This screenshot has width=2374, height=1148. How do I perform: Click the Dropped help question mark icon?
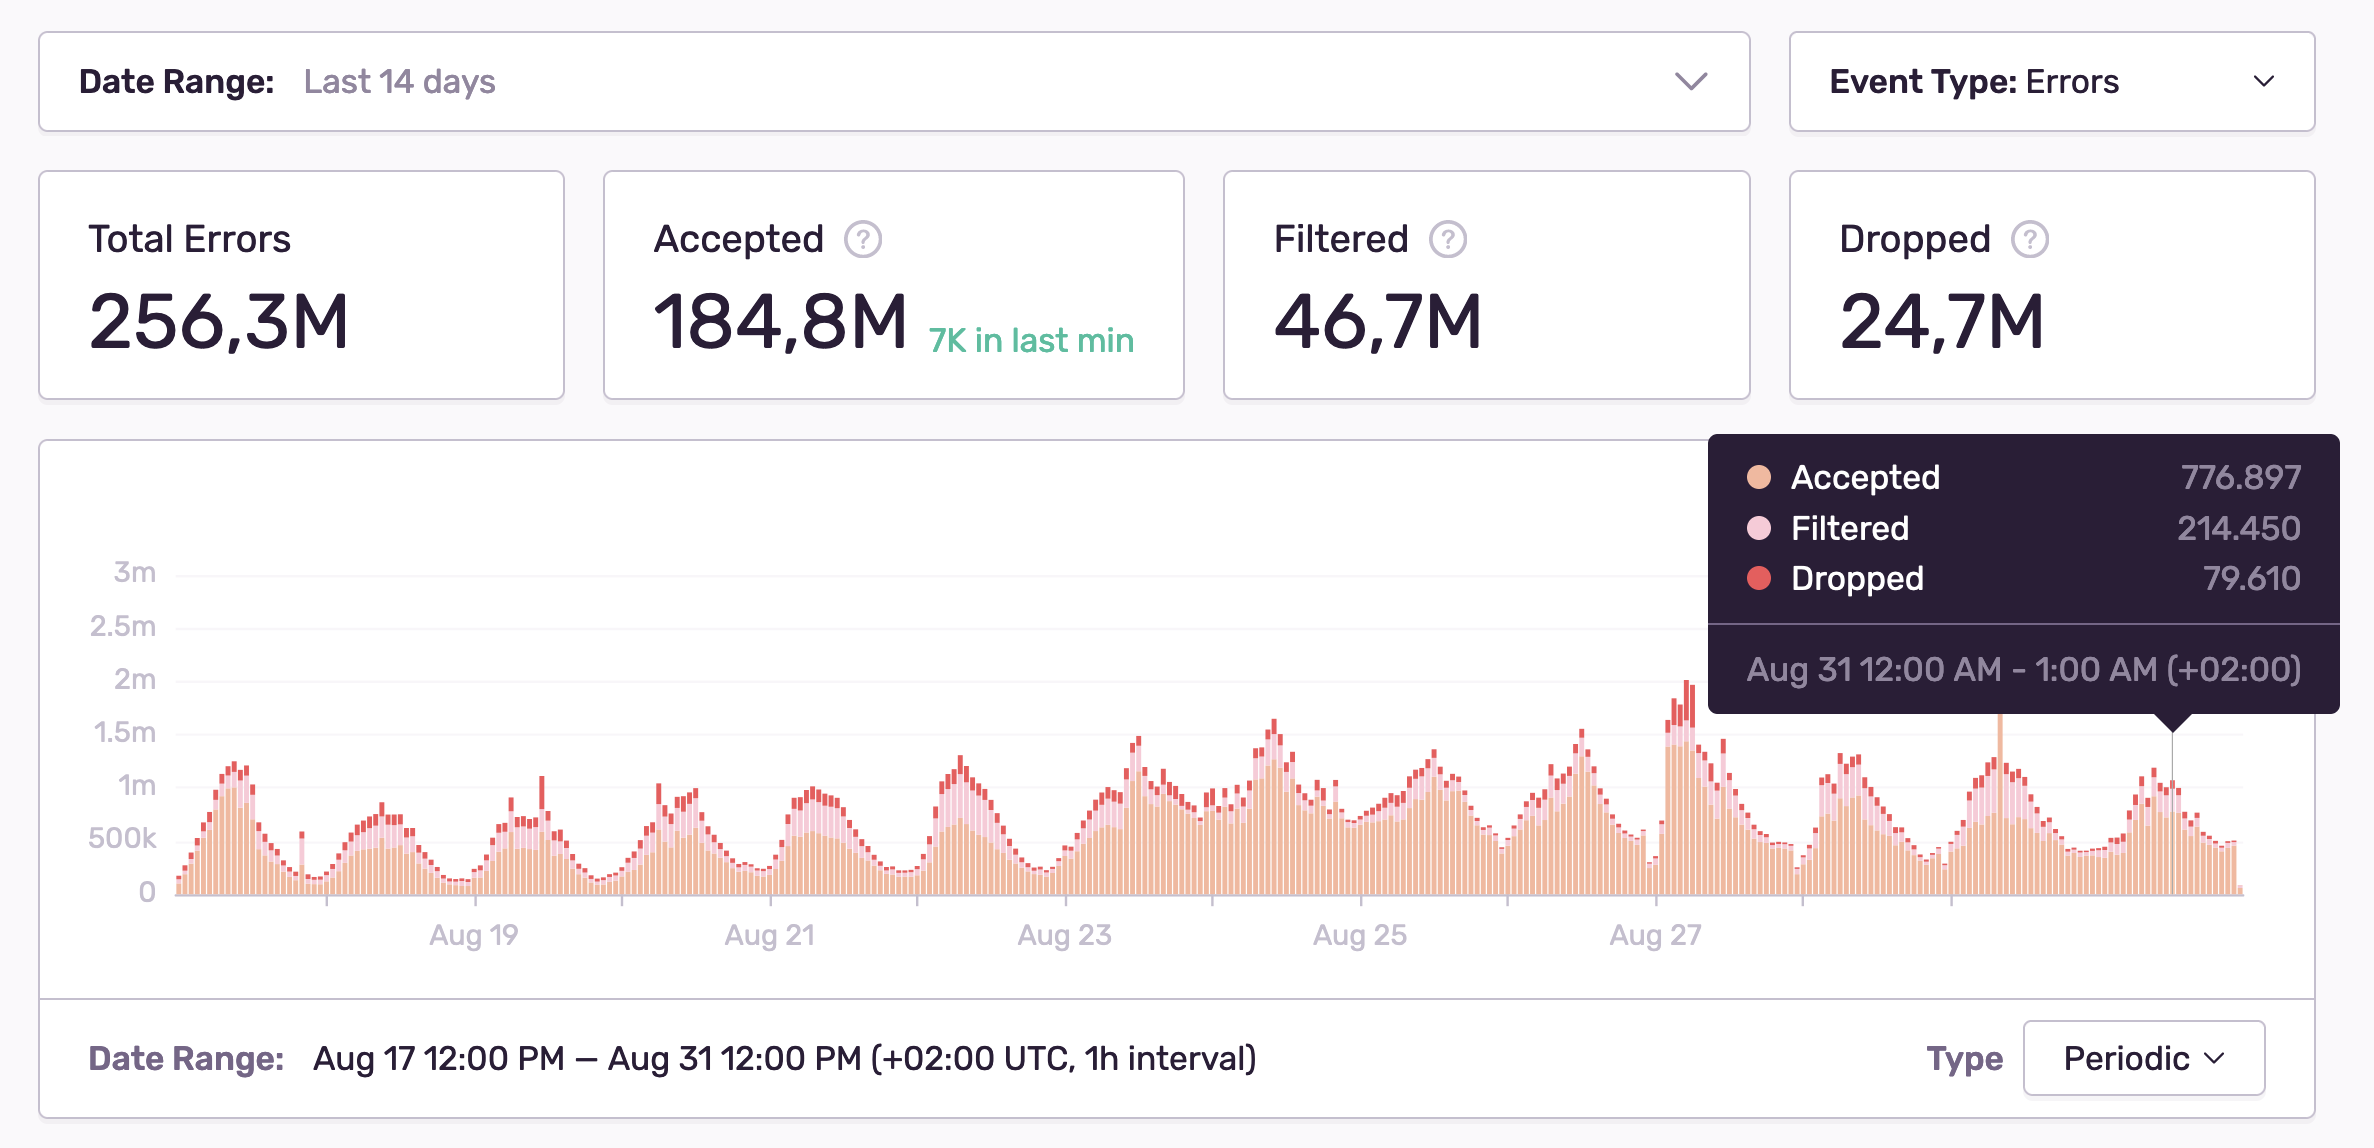pos(2030,240)
